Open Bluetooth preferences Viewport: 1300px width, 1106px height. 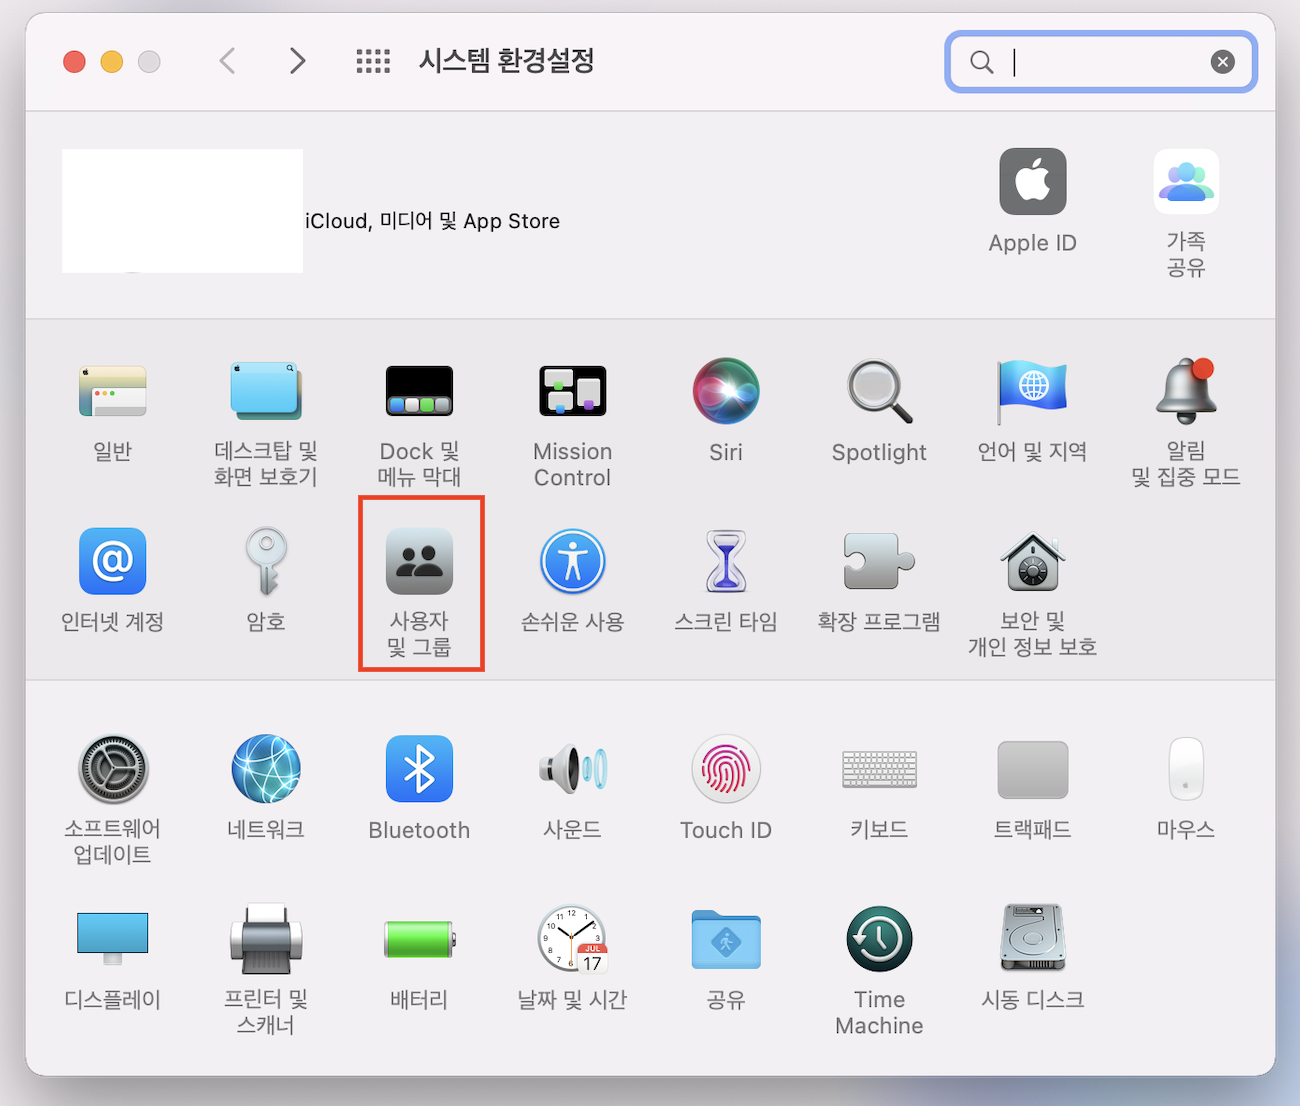(x=419, y=769)
